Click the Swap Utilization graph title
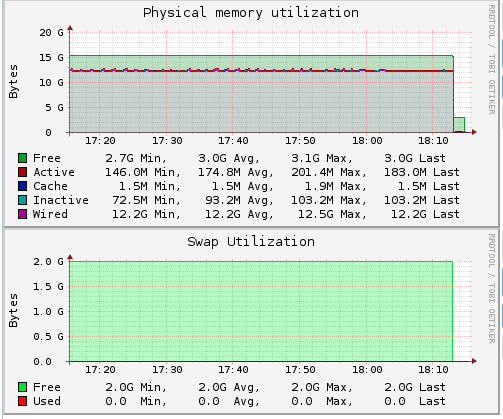Image resolution: width=503 pixels, height=419 pixels. pyautogui.click(x=251, y=242)
